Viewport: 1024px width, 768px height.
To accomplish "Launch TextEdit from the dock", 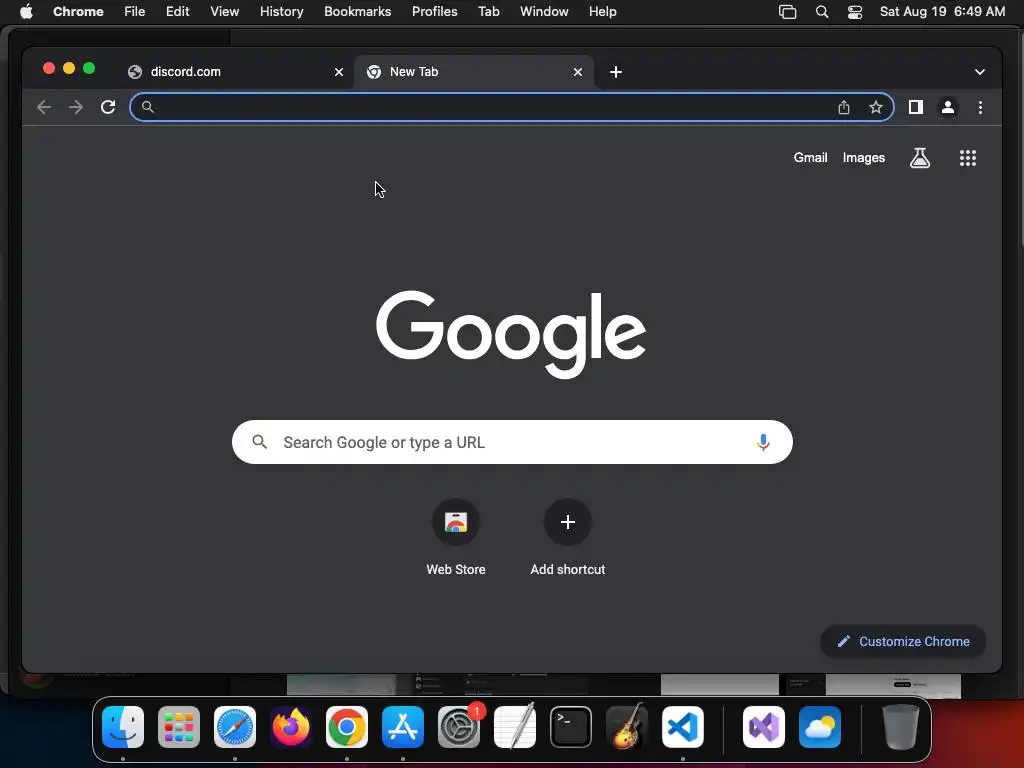I will point(515,727).
